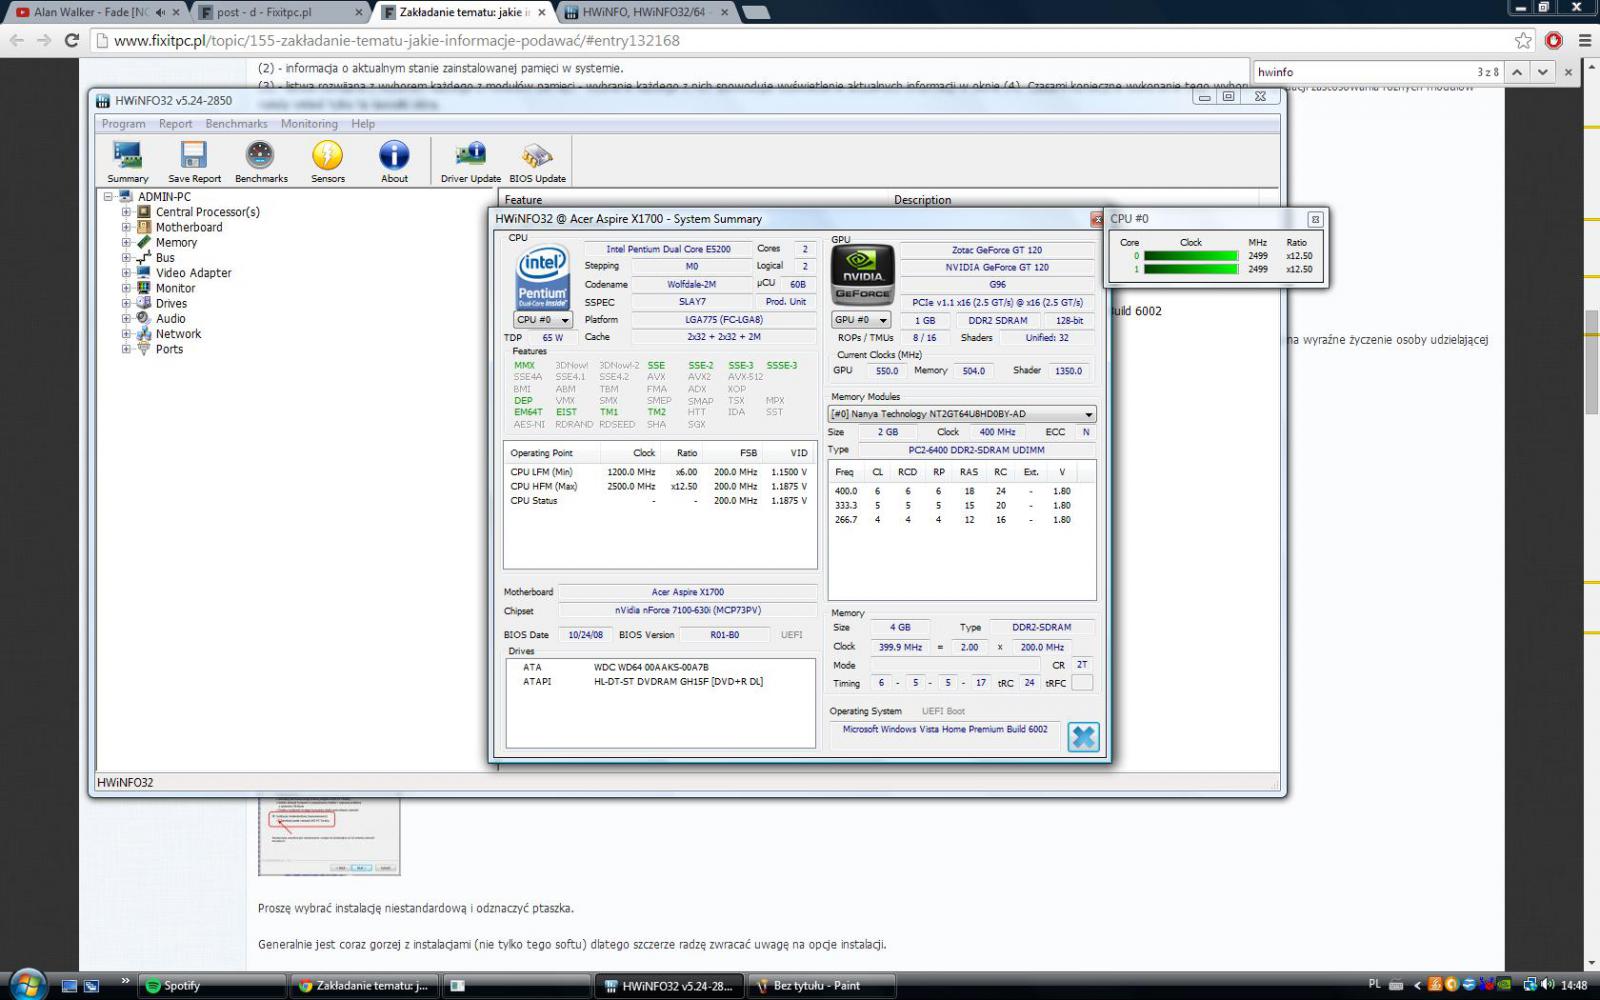1600x1000 pixels.
Task: Jump to previous find-in-page result
Action: coord(1517,72)
